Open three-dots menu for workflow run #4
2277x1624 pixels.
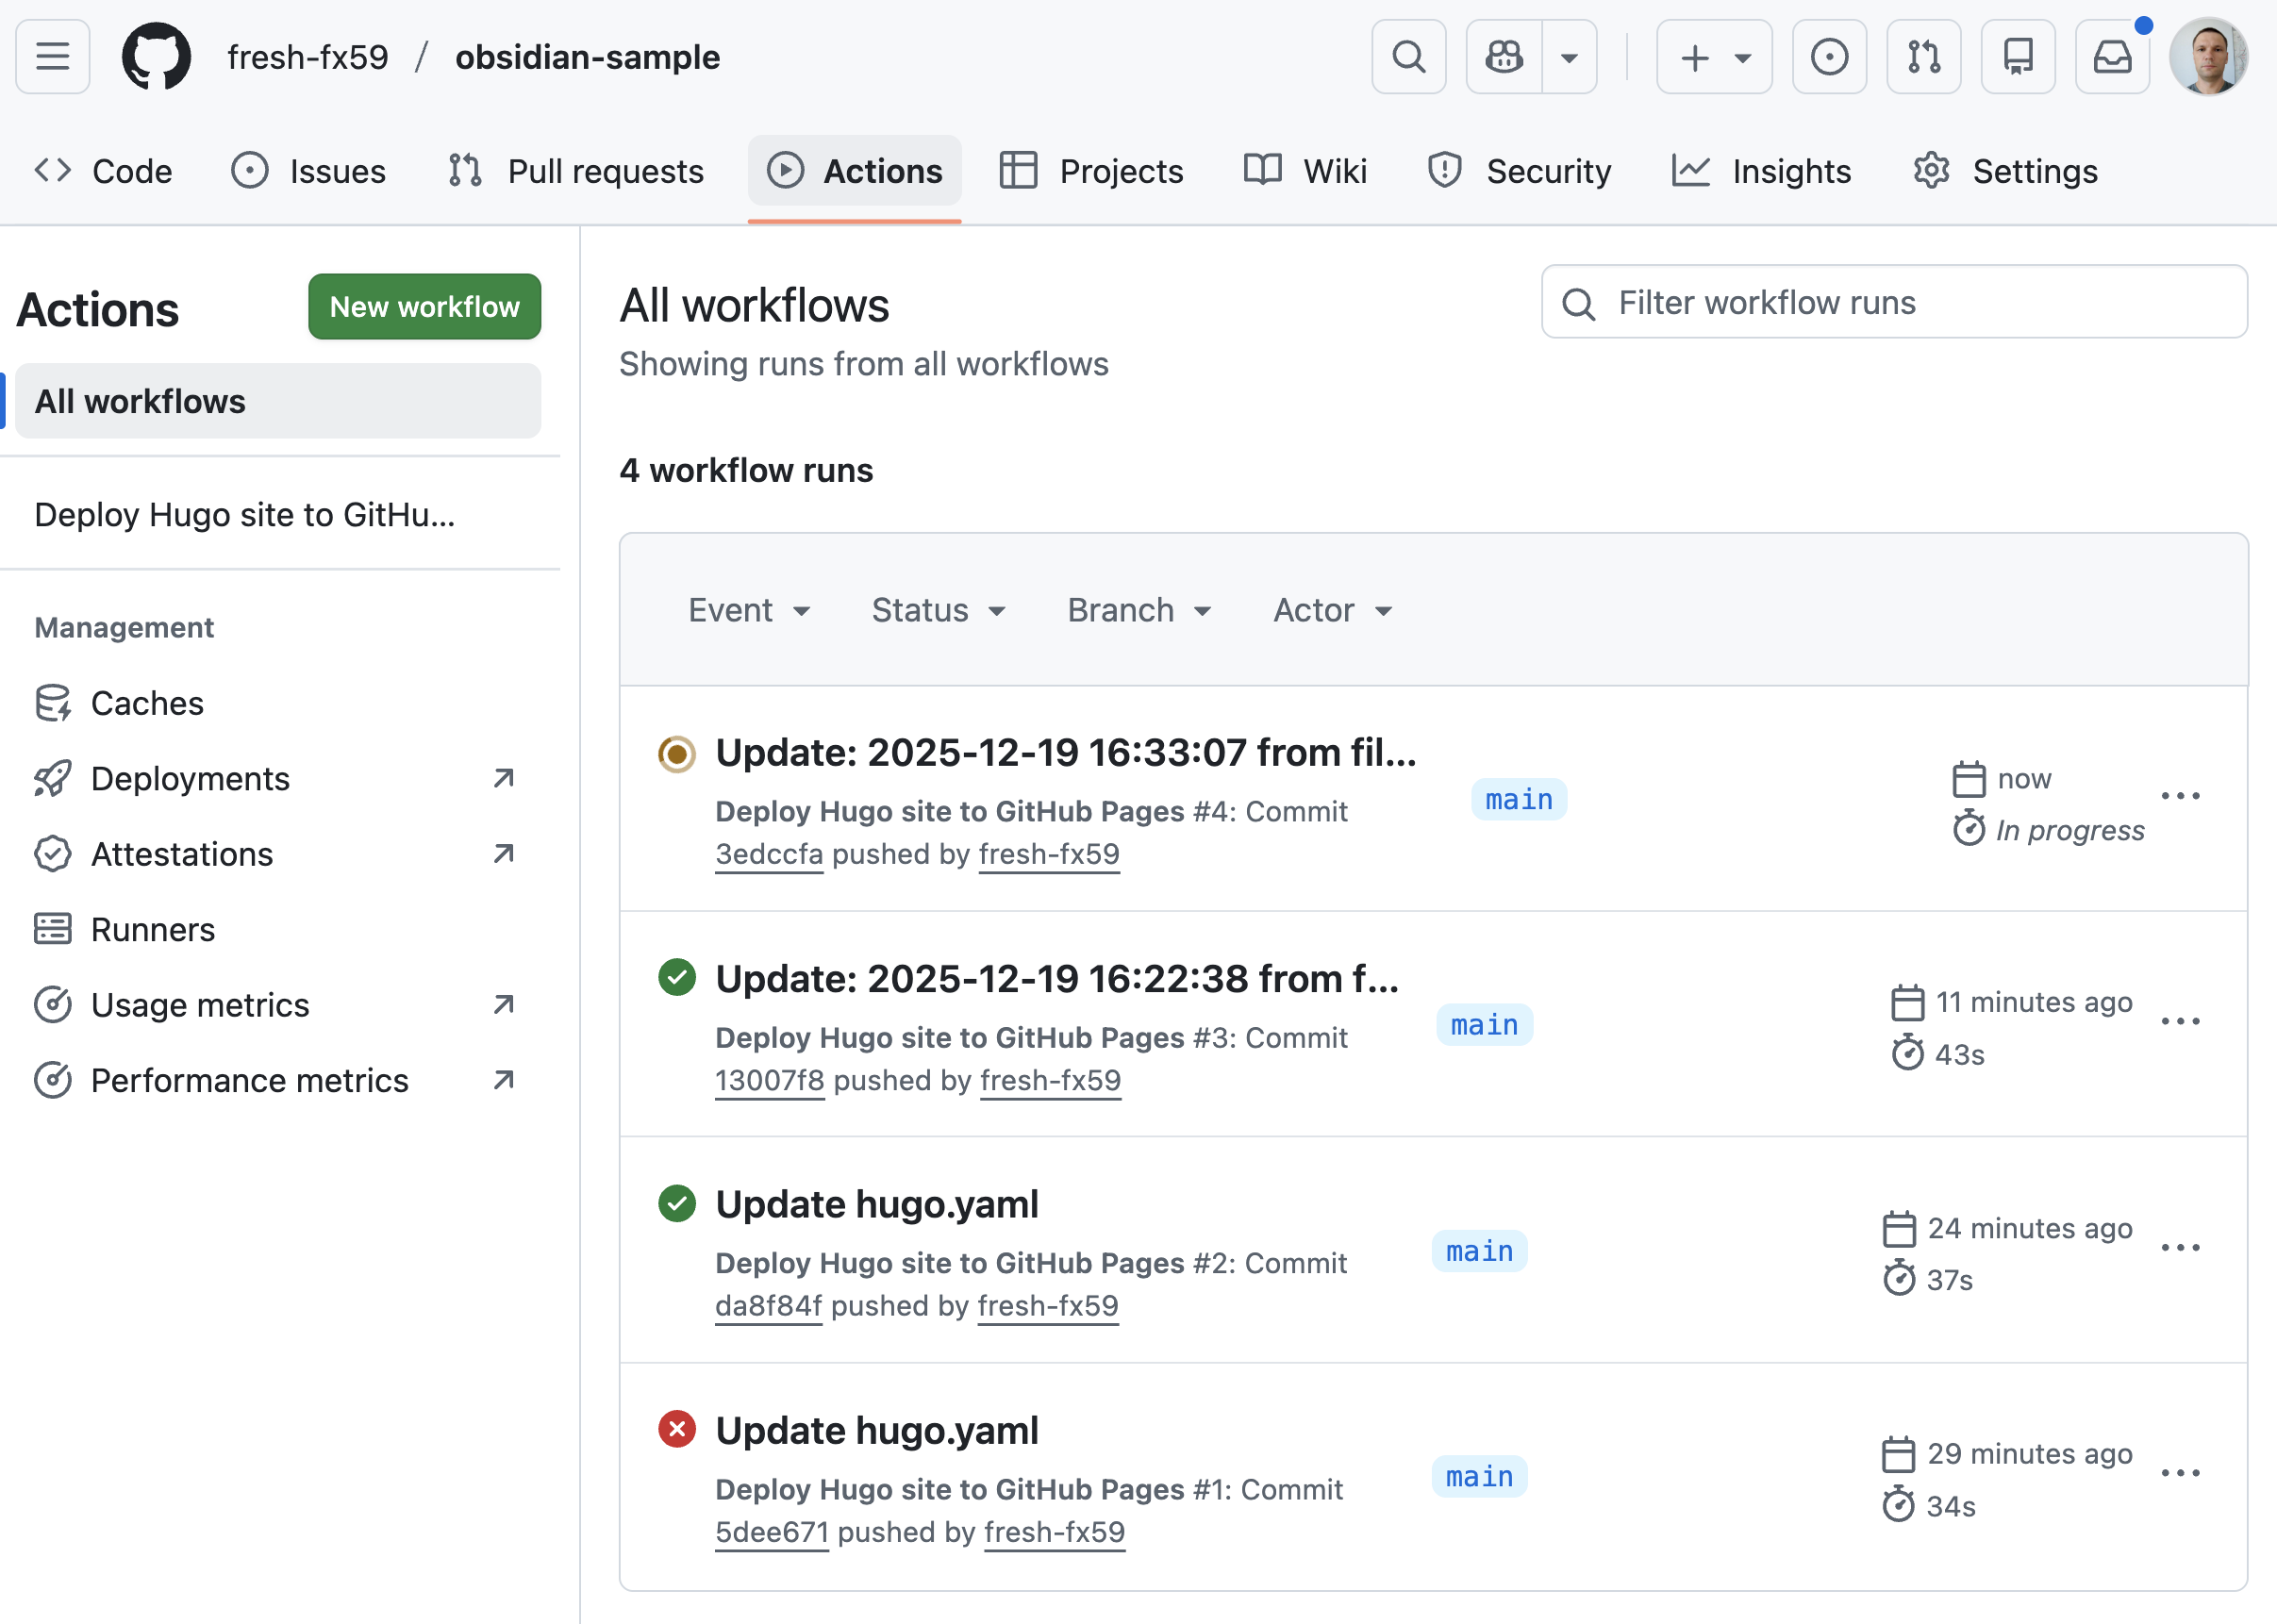[2179, 796]
